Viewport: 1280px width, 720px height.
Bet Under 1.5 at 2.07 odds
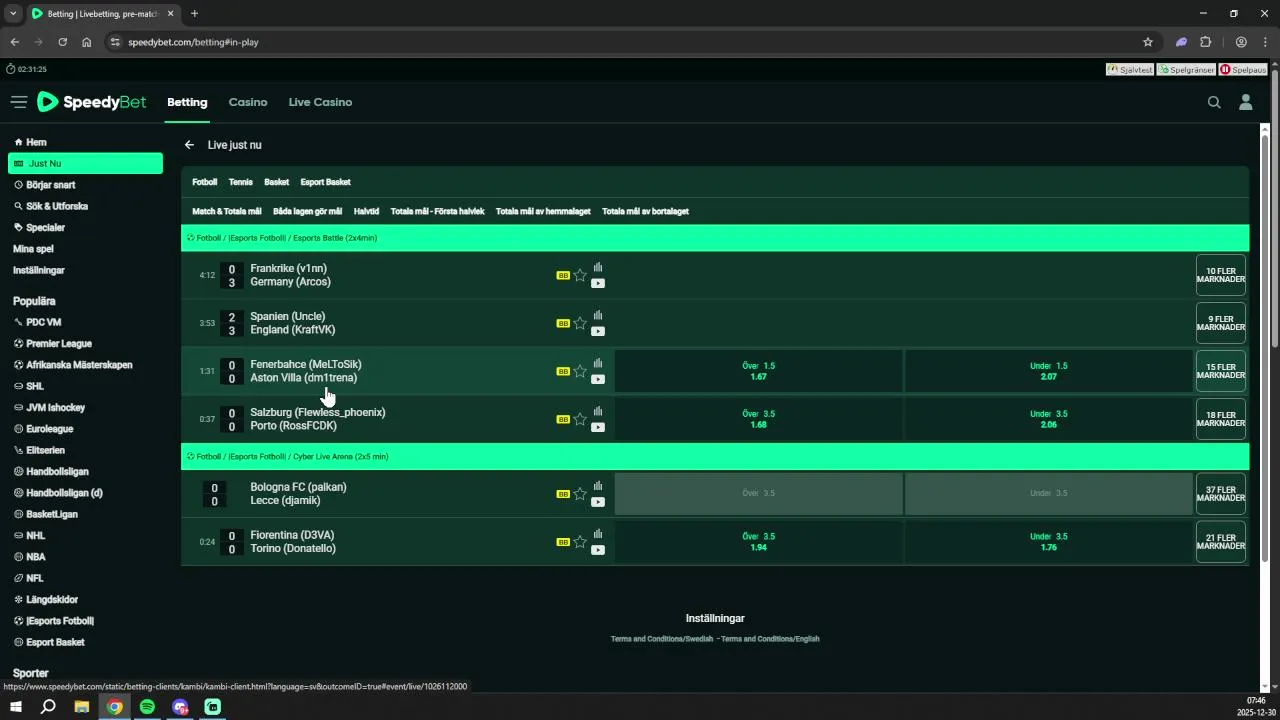(1049, 371)
